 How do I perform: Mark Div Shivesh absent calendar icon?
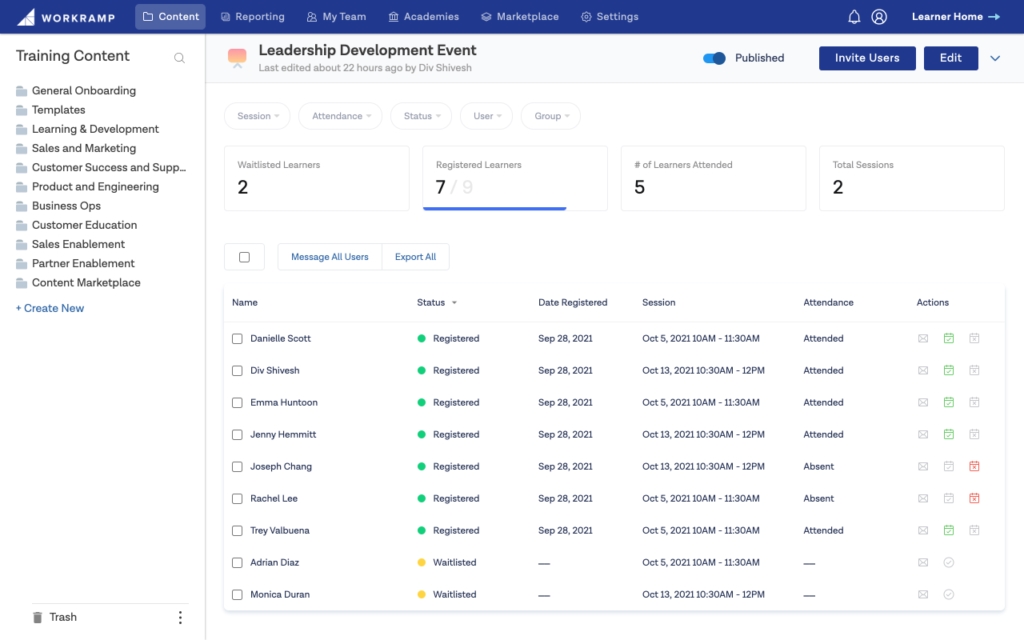[x=974, y=370]
